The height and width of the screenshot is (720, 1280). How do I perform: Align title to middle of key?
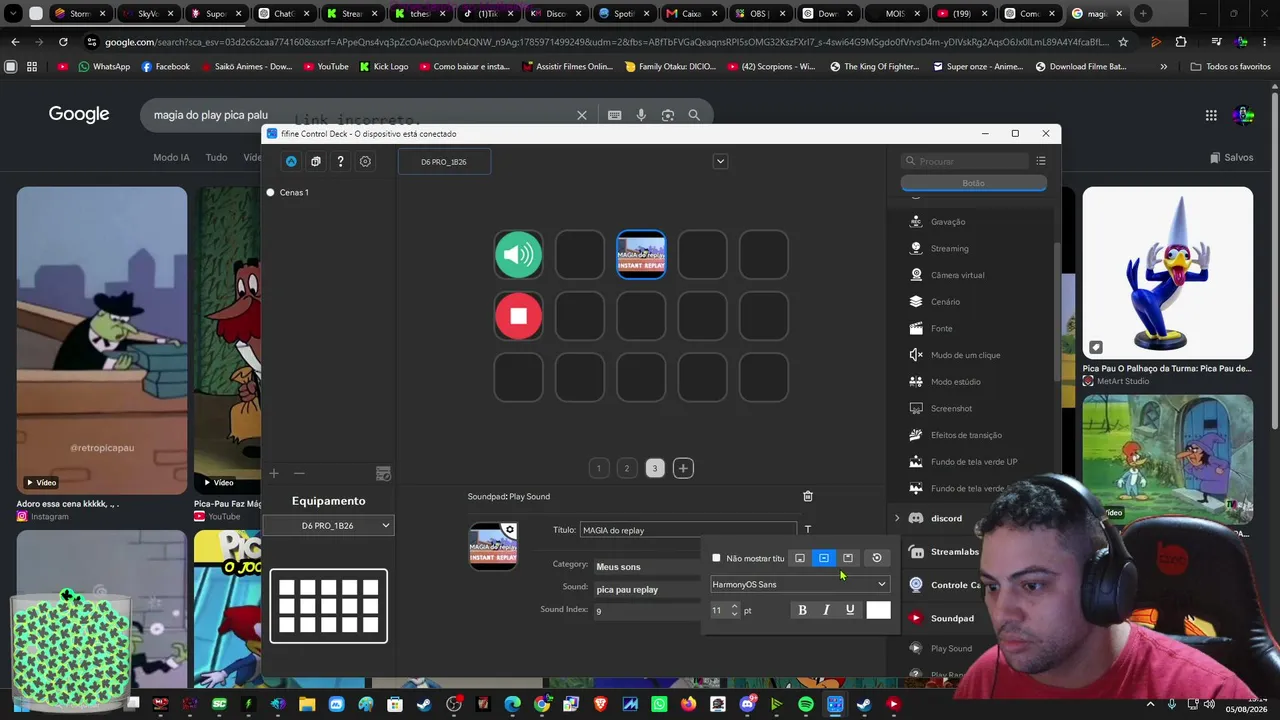click(x=824, y=558)
